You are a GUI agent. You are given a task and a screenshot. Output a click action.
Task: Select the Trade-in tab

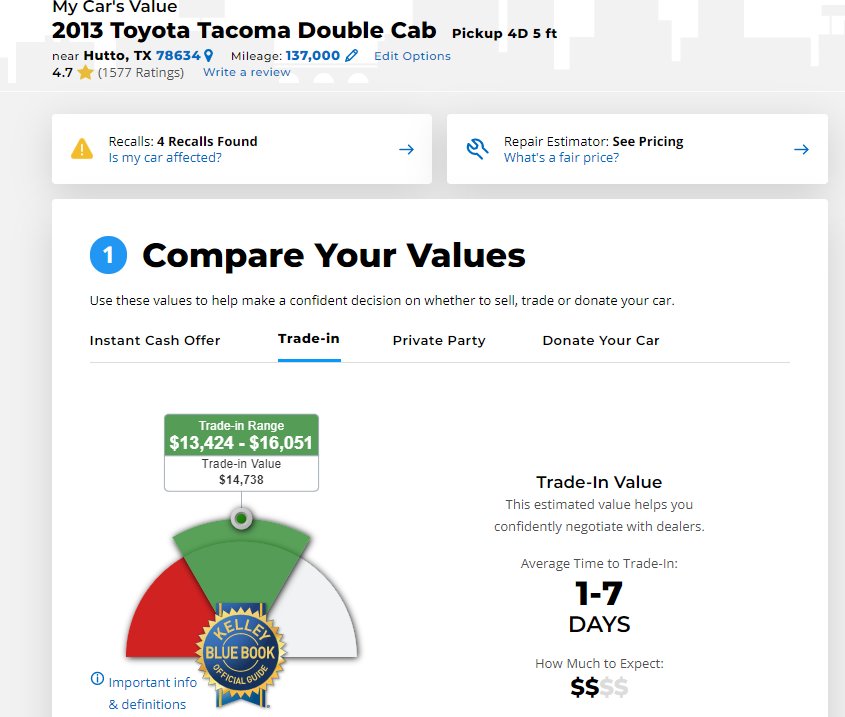tap(309, 339)
